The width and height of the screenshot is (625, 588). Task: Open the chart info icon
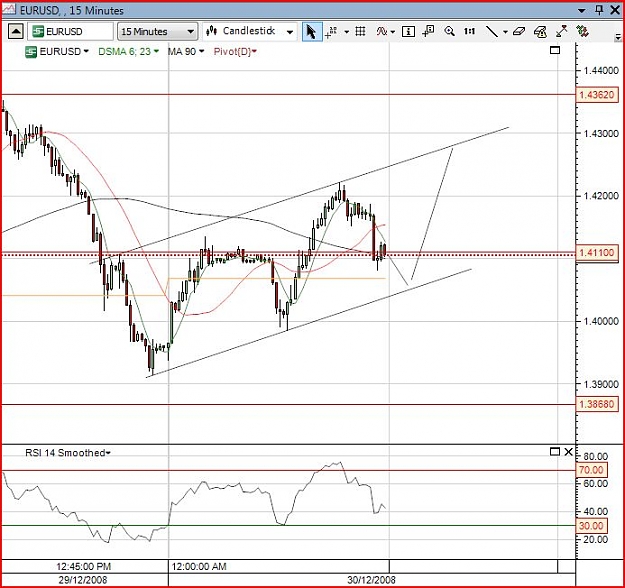[408, 31]
